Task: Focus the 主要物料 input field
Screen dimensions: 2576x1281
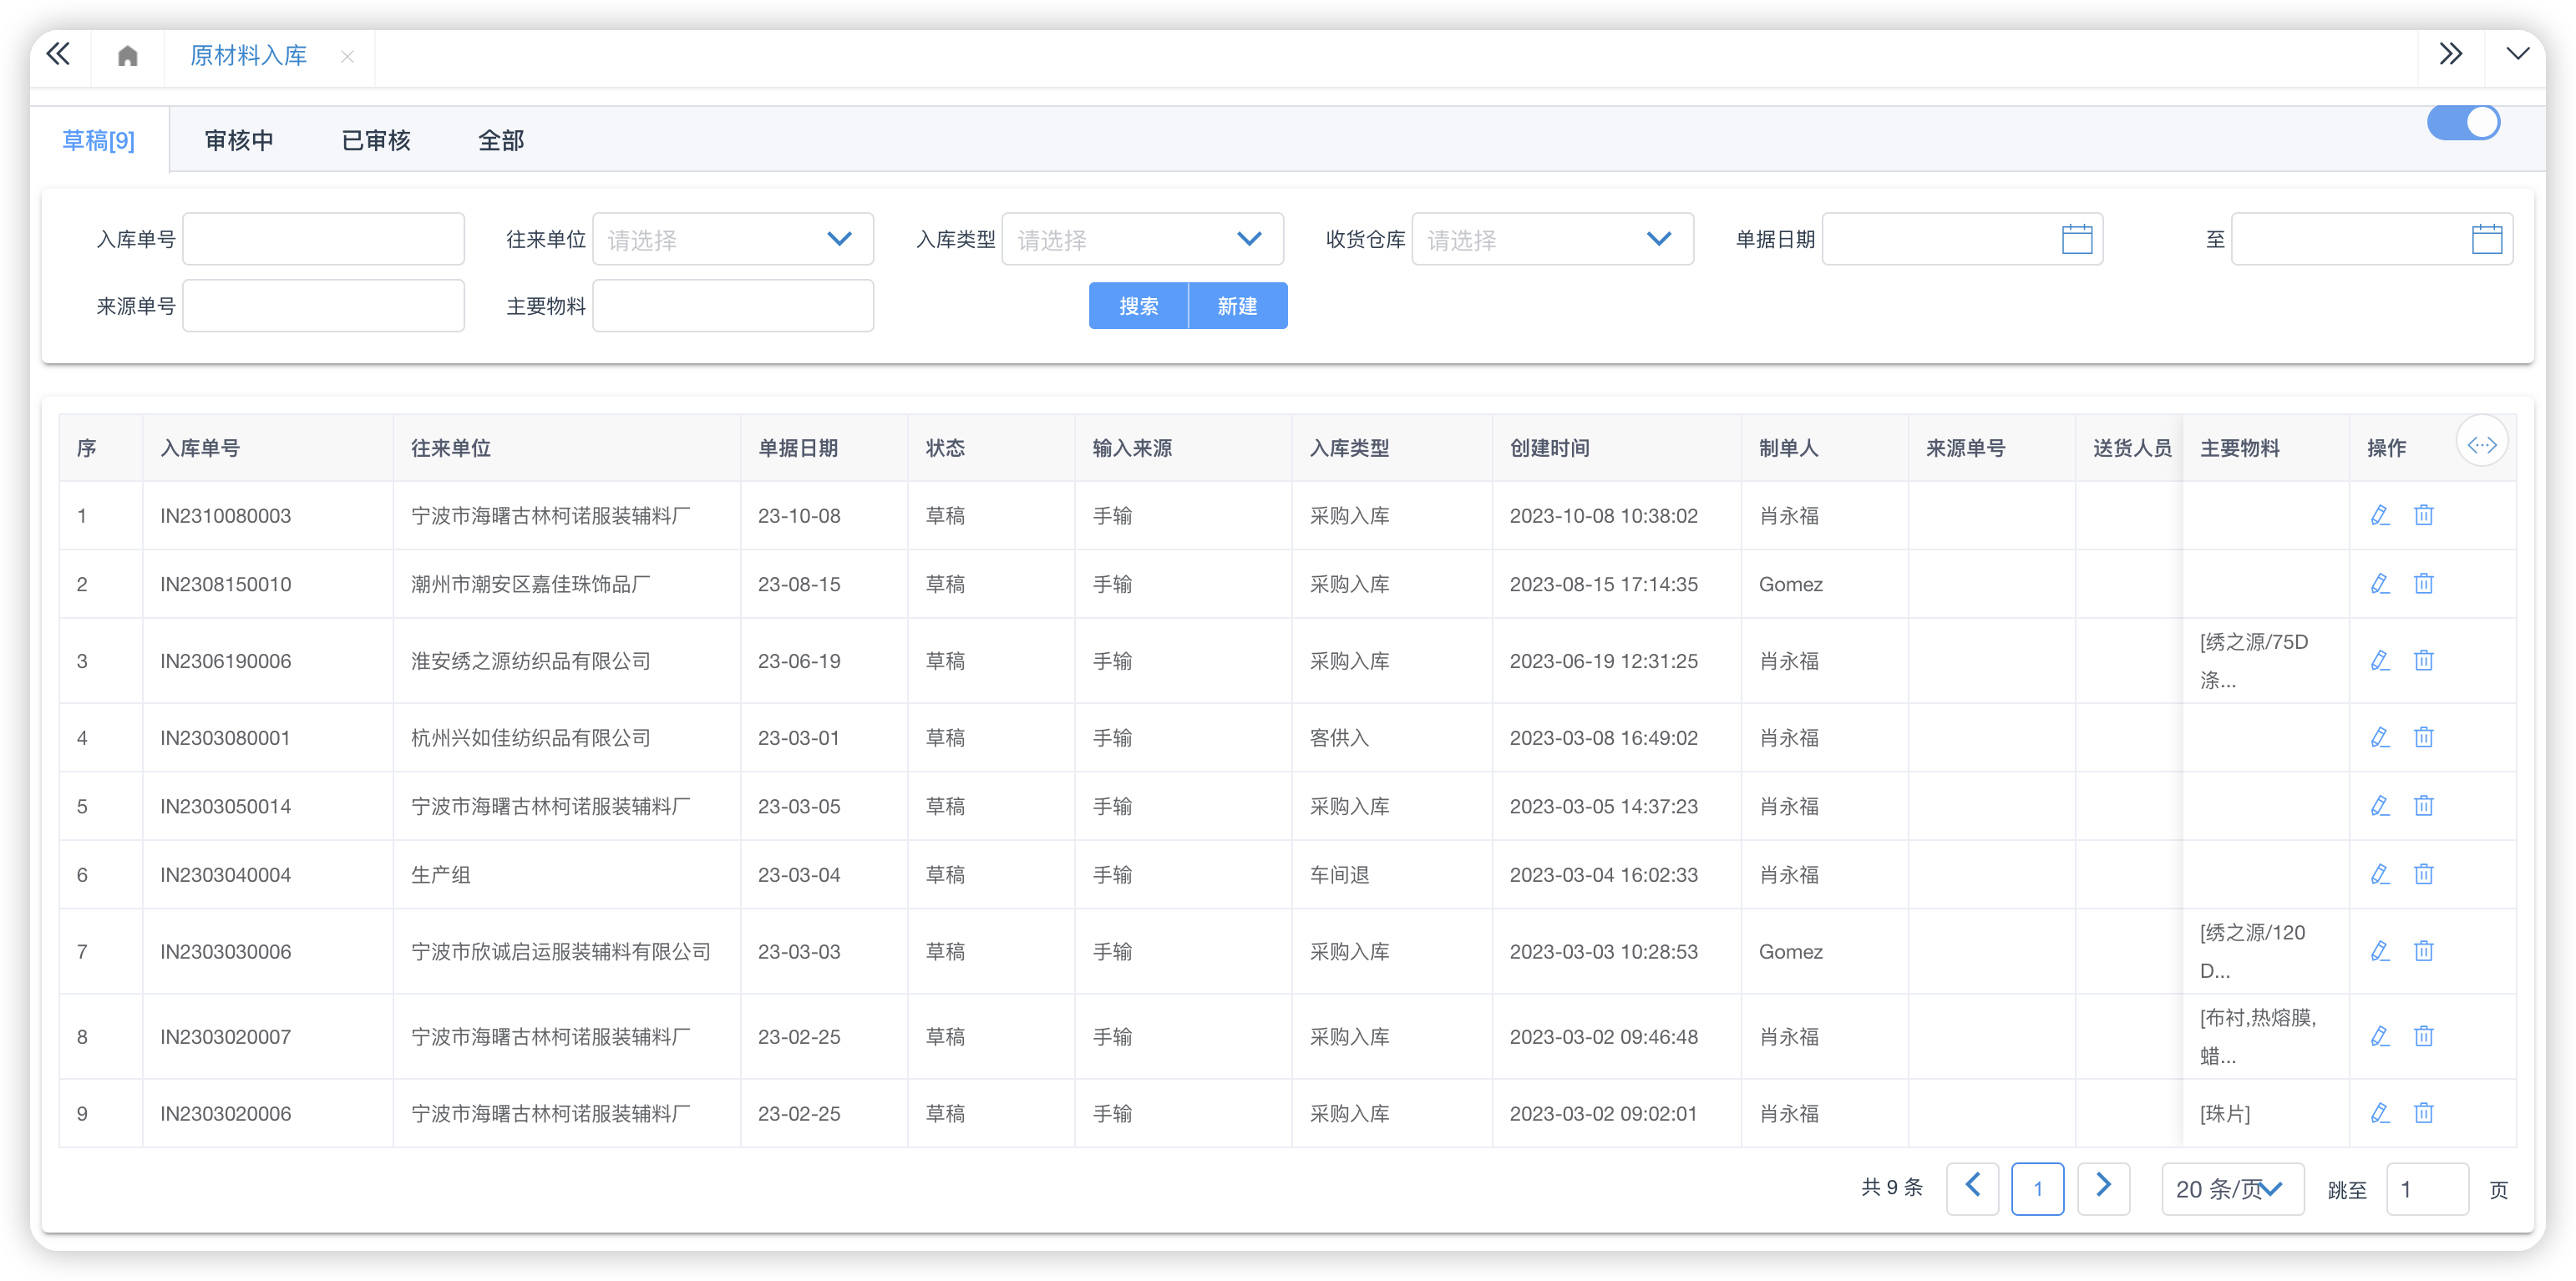Action: 733,306
